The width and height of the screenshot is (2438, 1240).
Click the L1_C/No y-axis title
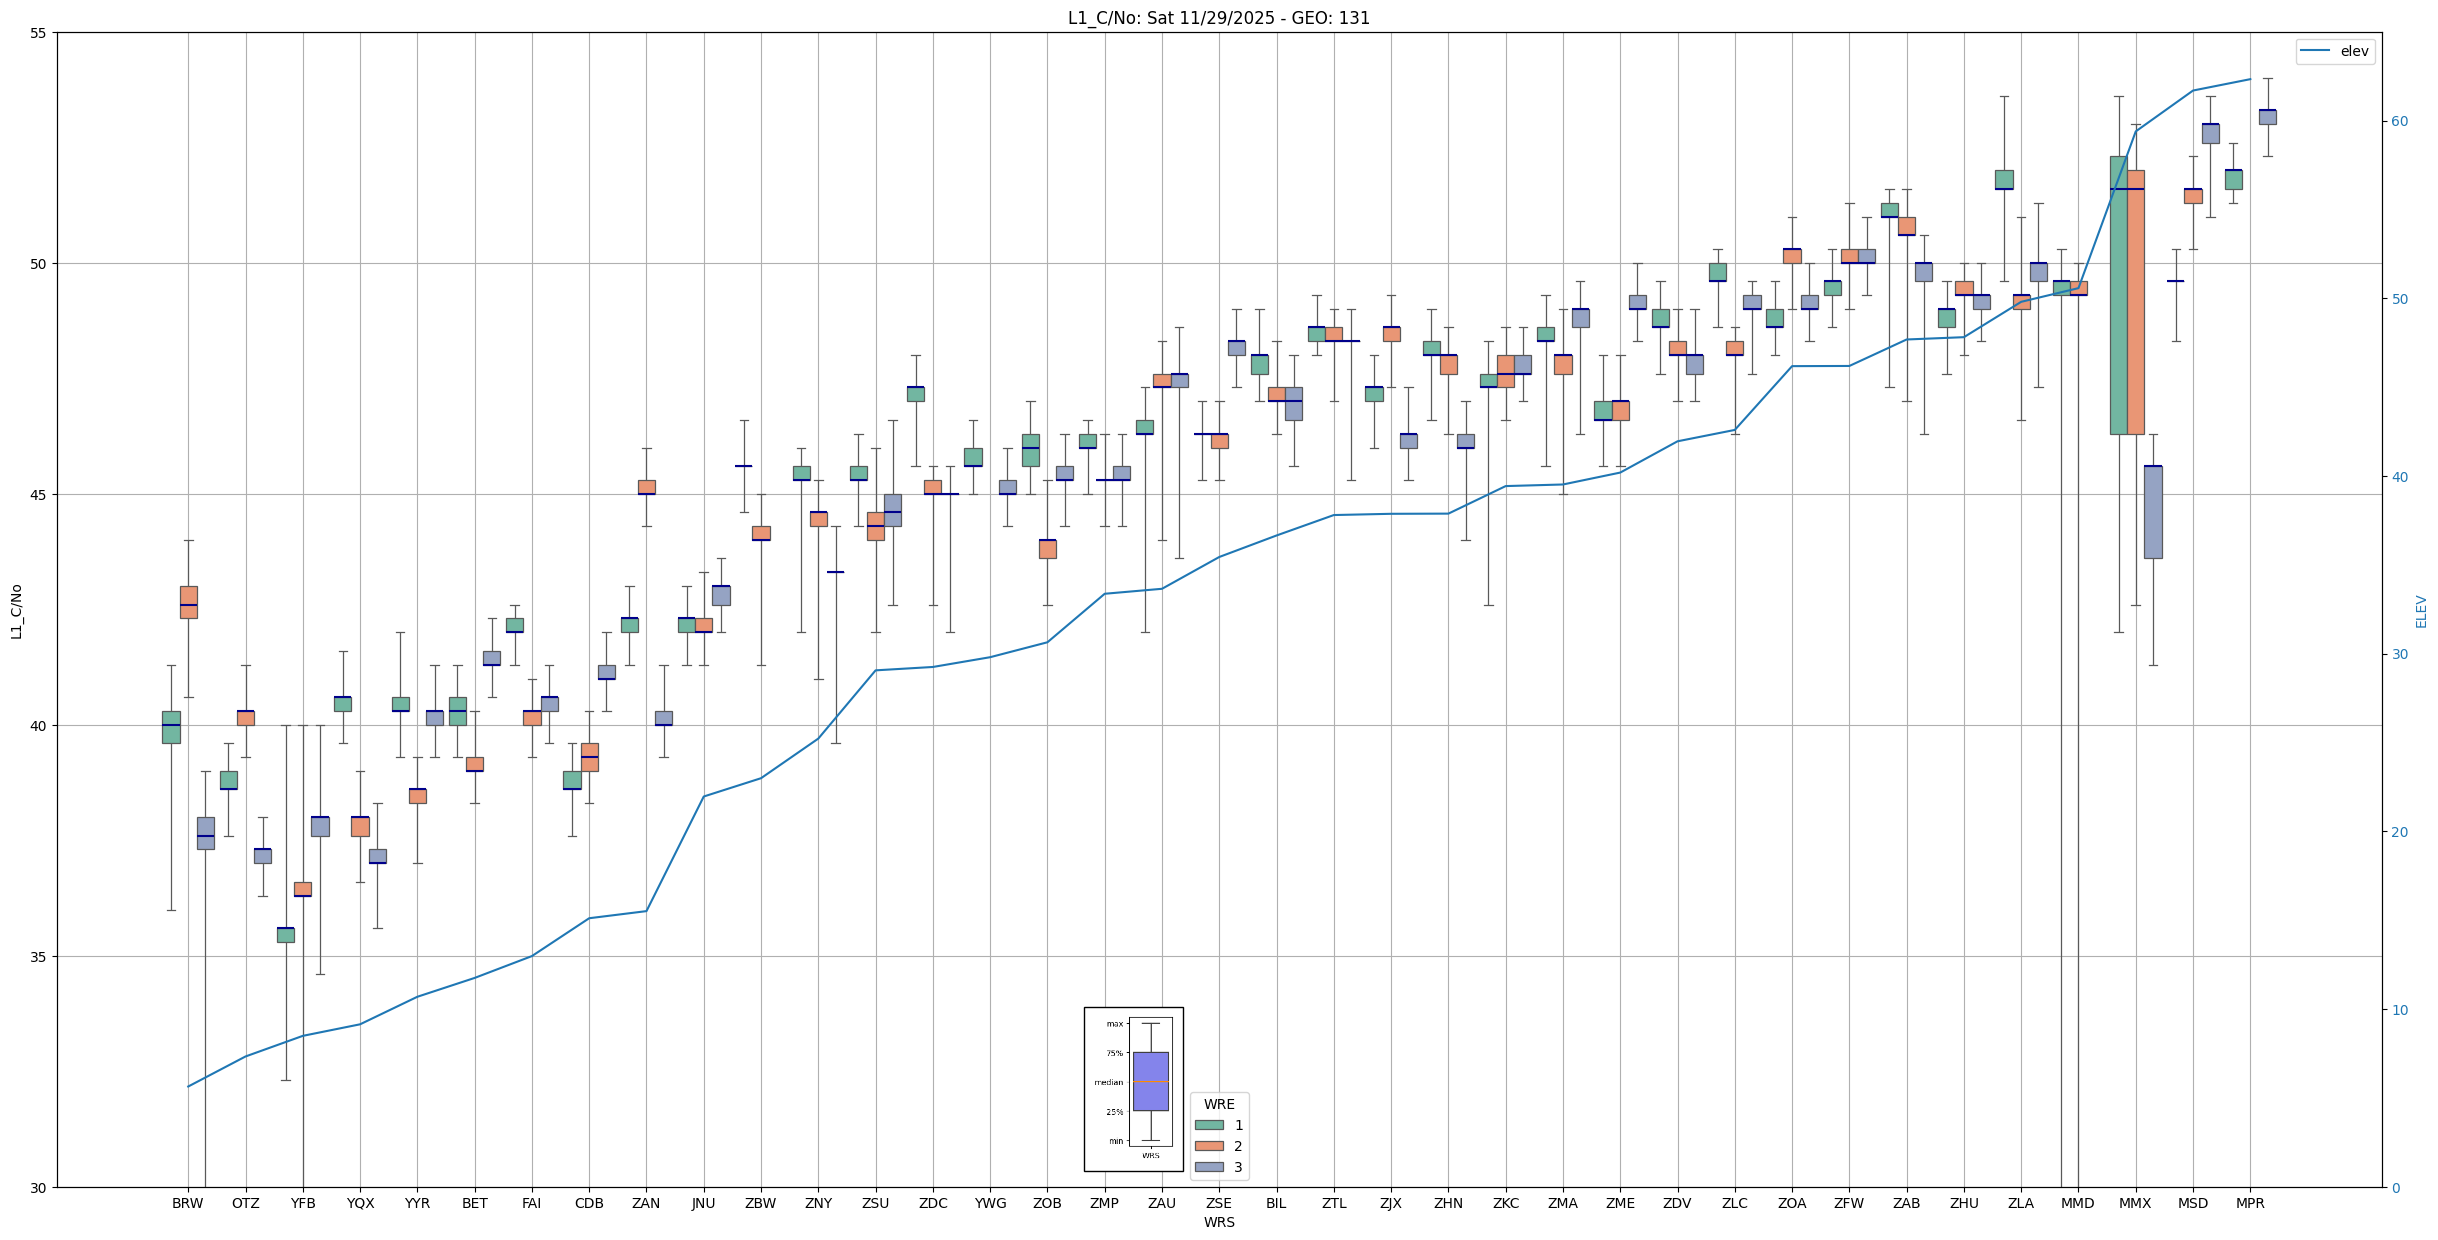[16, 611]
